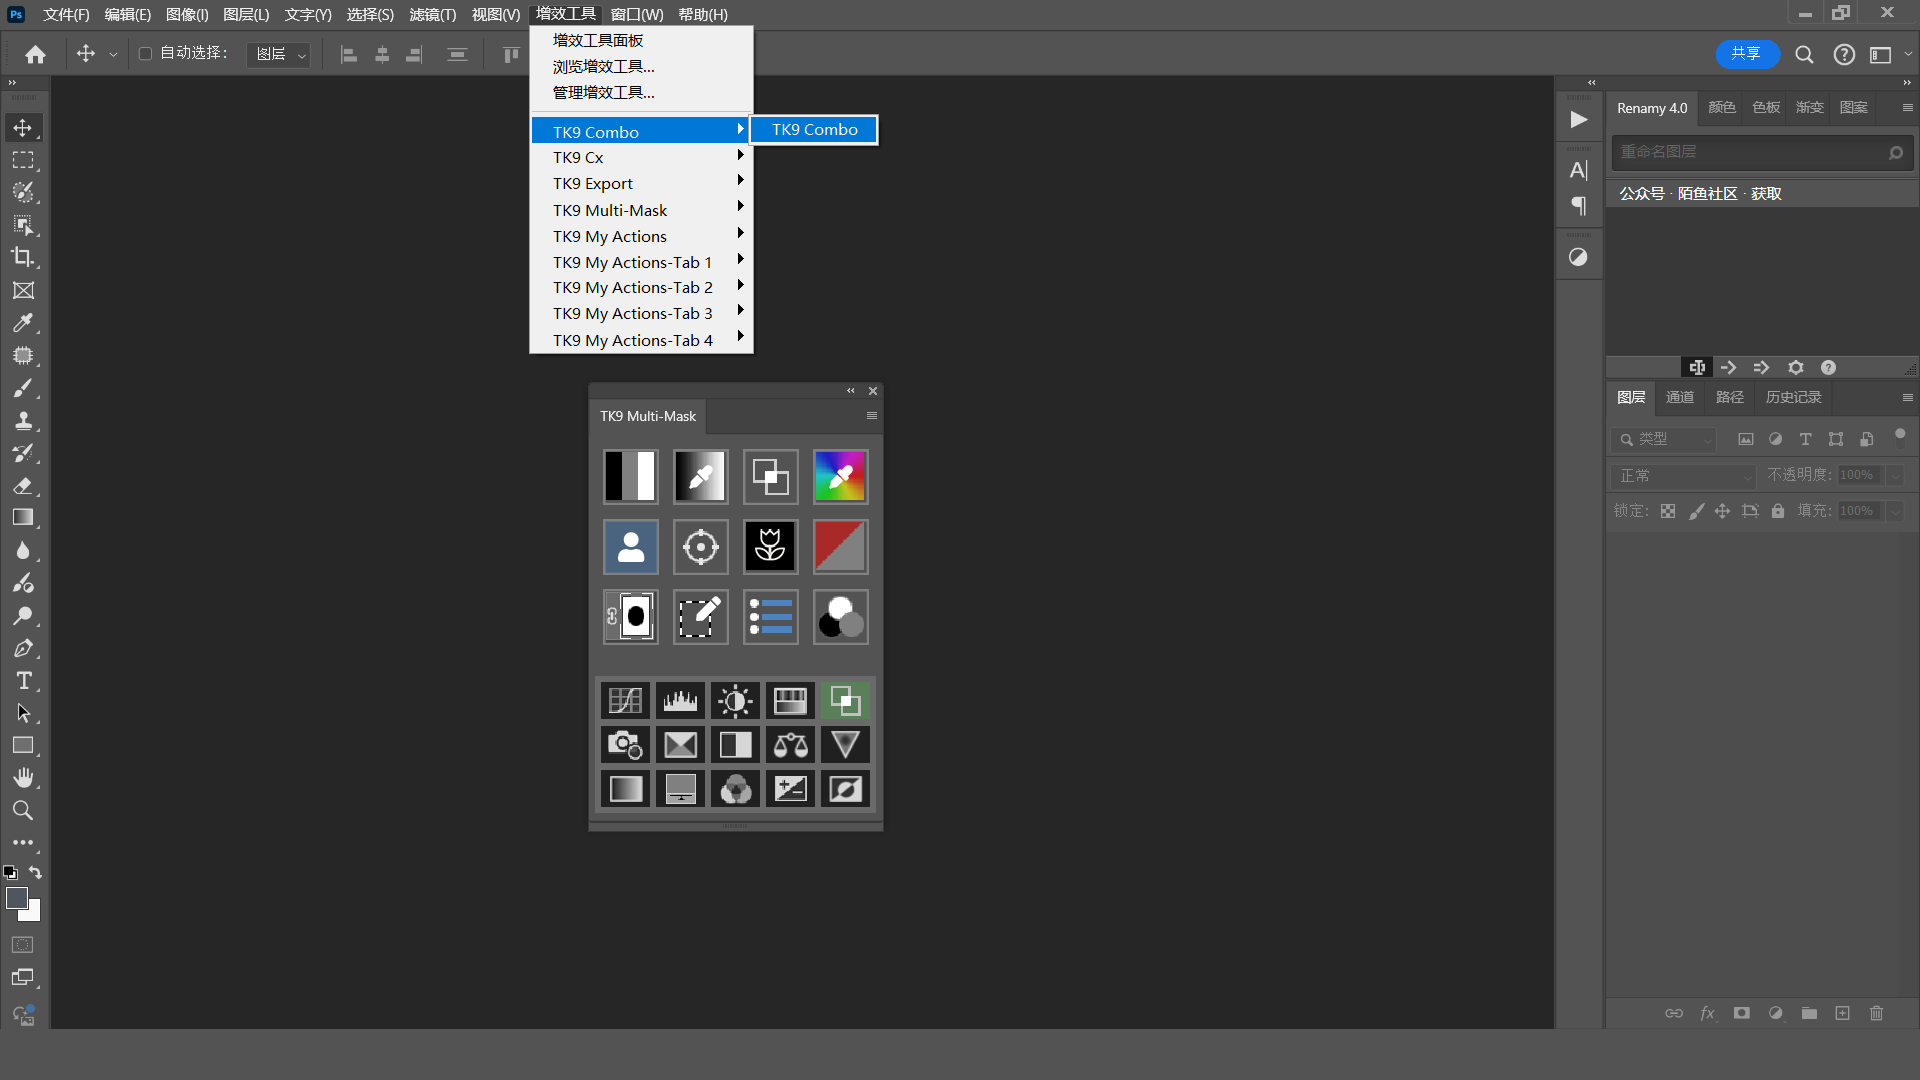Toggle the shape layer filter

(x=1836, y=439)
